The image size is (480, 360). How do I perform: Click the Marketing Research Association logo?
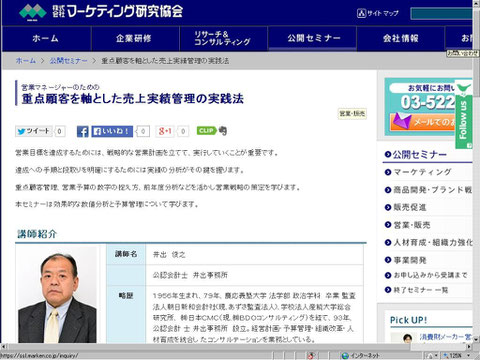pyautogui.click(x=101, y=12)
